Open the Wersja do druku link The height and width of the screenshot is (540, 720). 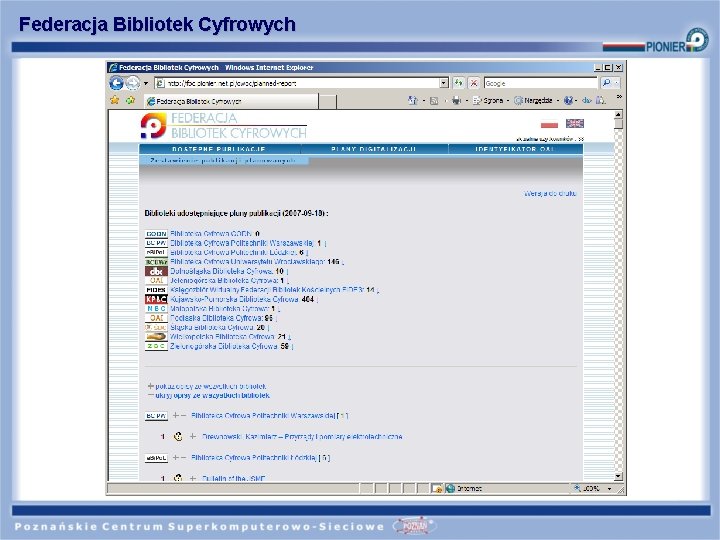click(x=550, y=193)
